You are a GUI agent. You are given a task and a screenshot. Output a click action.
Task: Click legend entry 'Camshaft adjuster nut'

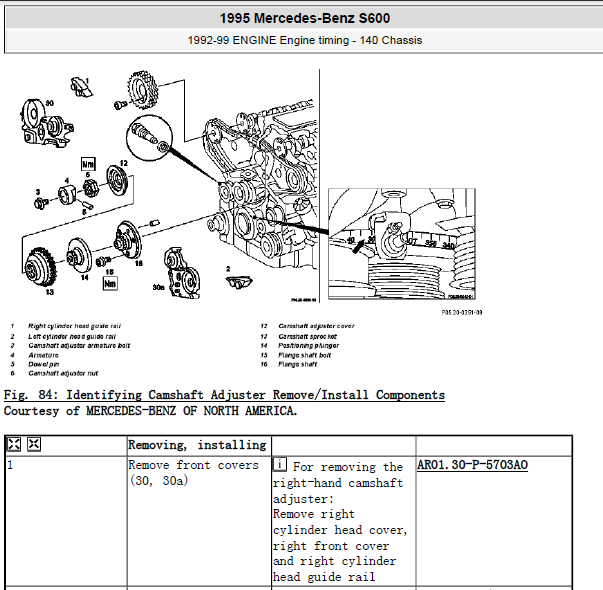63,373
